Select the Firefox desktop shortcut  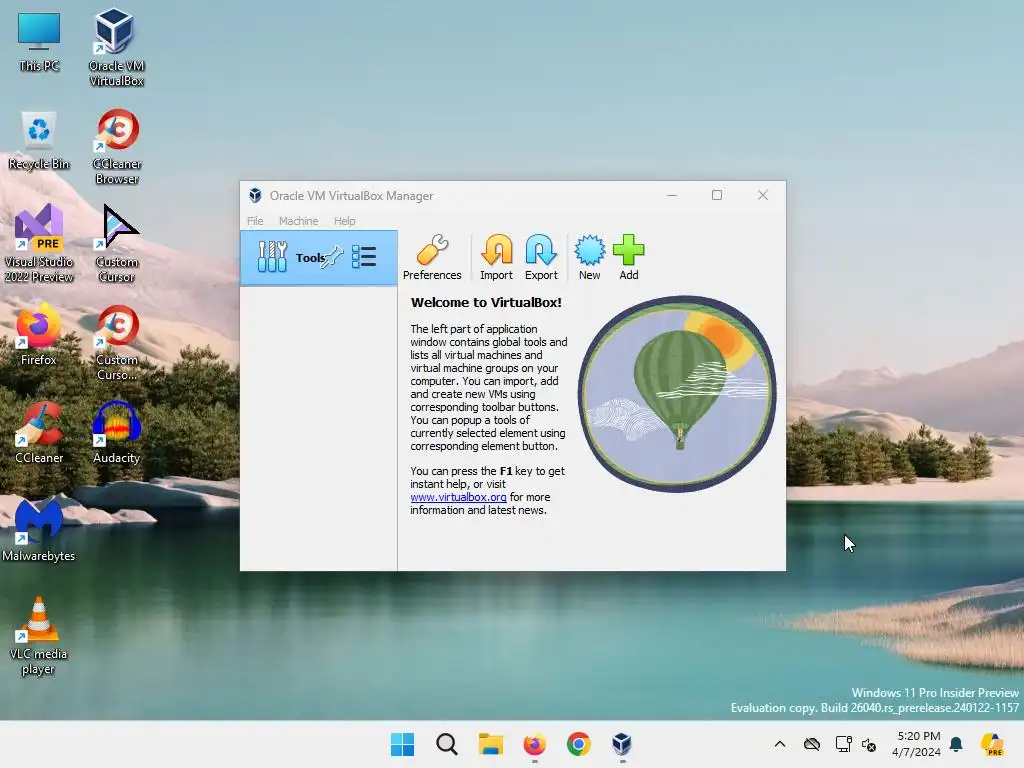(x=39, y=334)
